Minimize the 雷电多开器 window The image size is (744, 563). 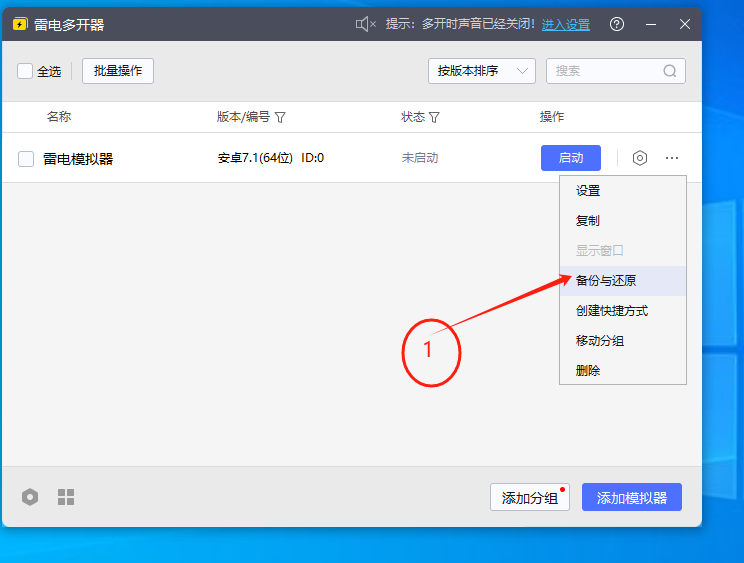coord(651,24)
